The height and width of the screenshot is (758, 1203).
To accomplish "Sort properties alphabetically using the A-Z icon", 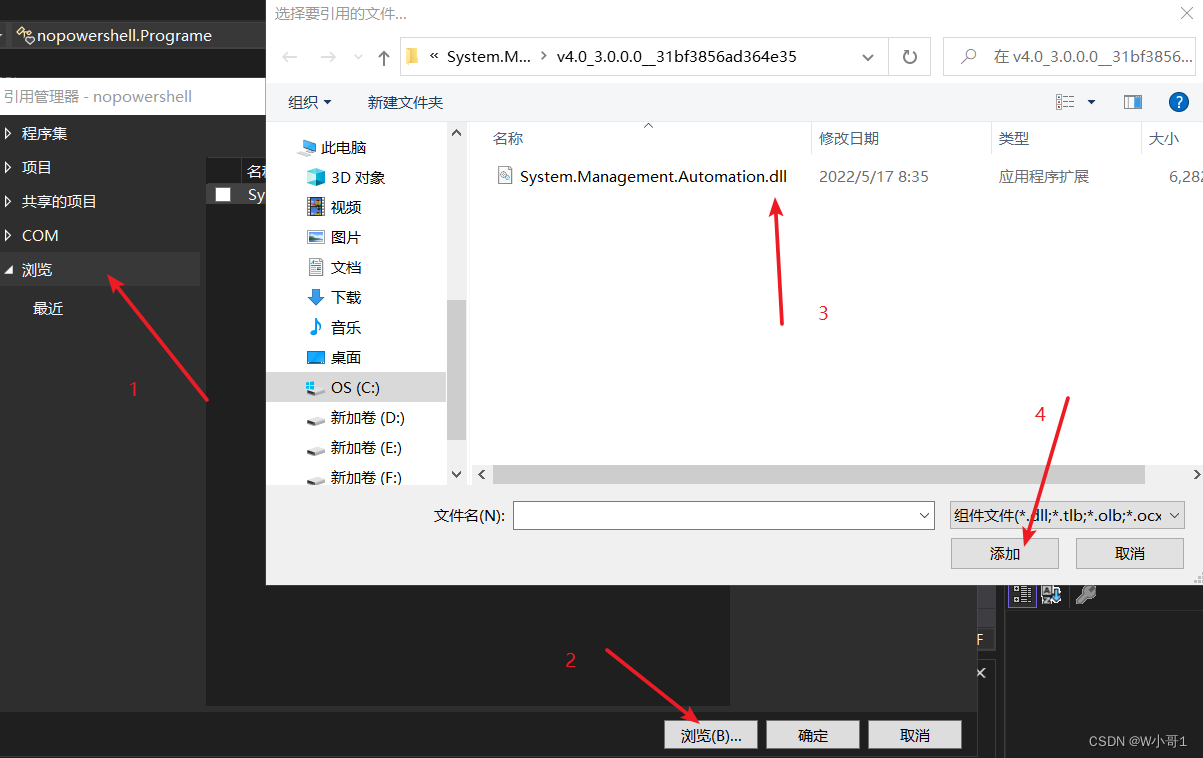I will (x=1050, y=595).
